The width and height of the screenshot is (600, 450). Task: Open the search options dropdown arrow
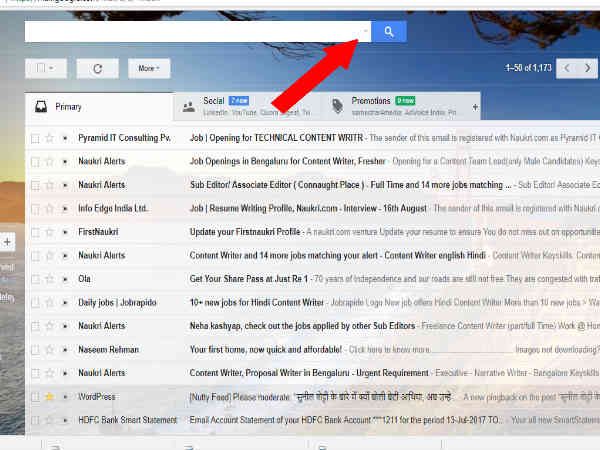(365, 31)
